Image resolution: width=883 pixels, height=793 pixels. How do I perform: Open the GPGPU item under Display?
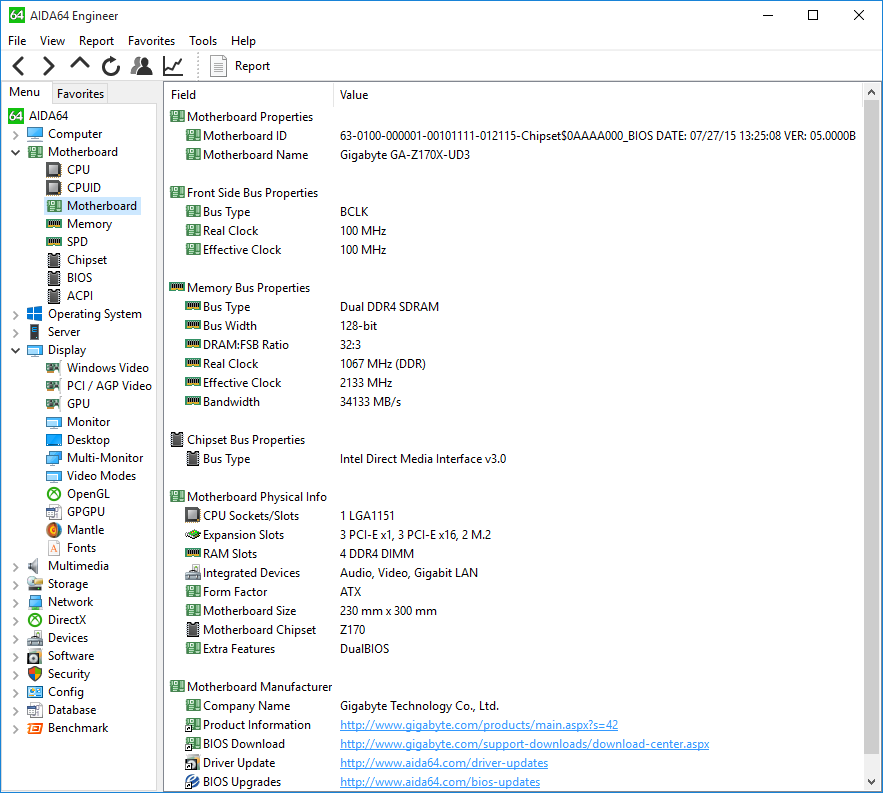pos(85,512)
